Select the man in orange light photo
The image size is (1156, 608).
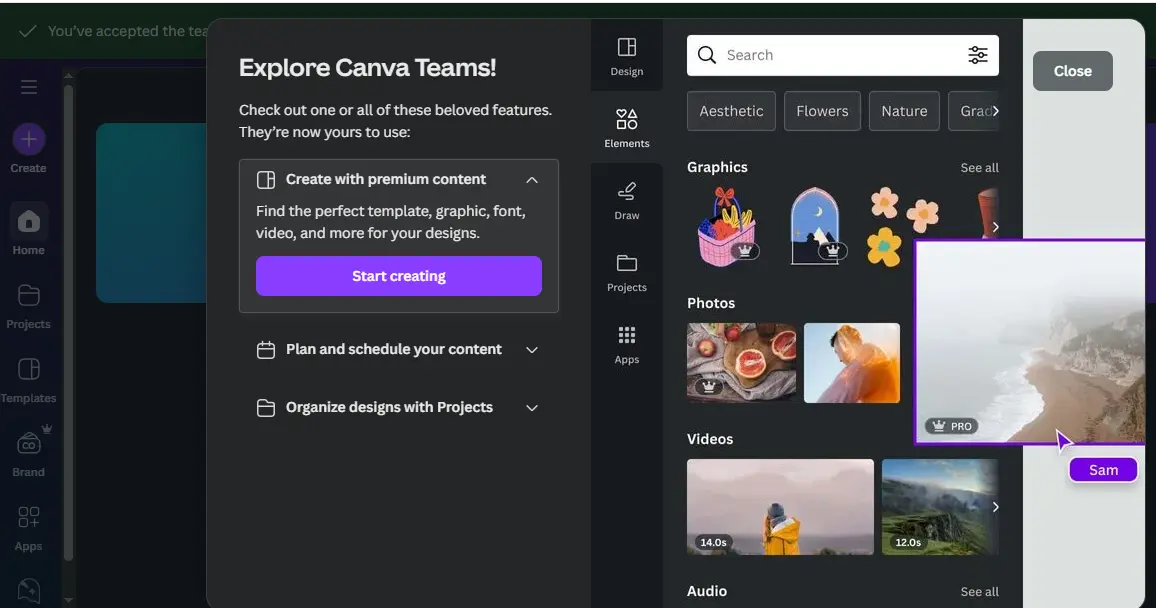click(x=852, y=363)
